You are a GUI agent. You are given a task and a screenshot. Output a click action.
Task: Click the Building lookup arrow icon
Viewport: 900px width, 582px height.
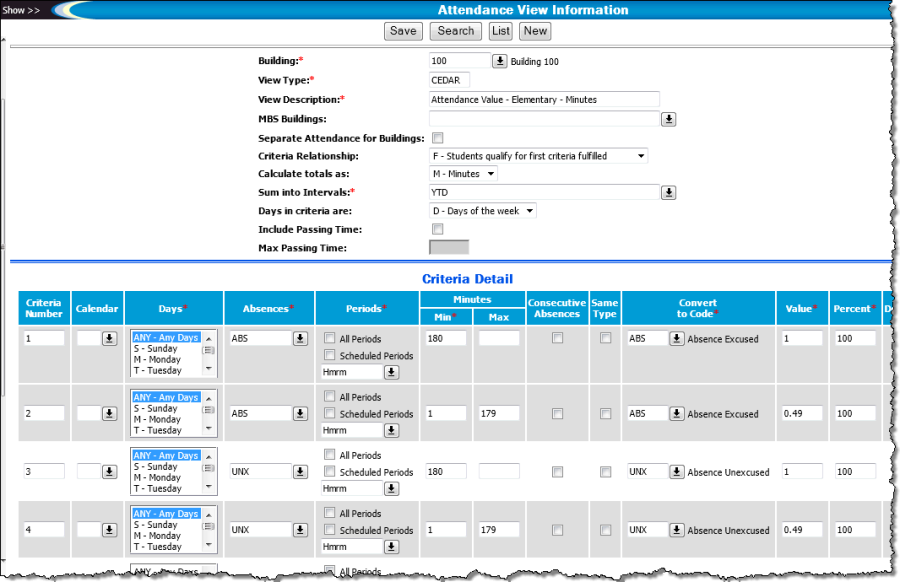500,61
